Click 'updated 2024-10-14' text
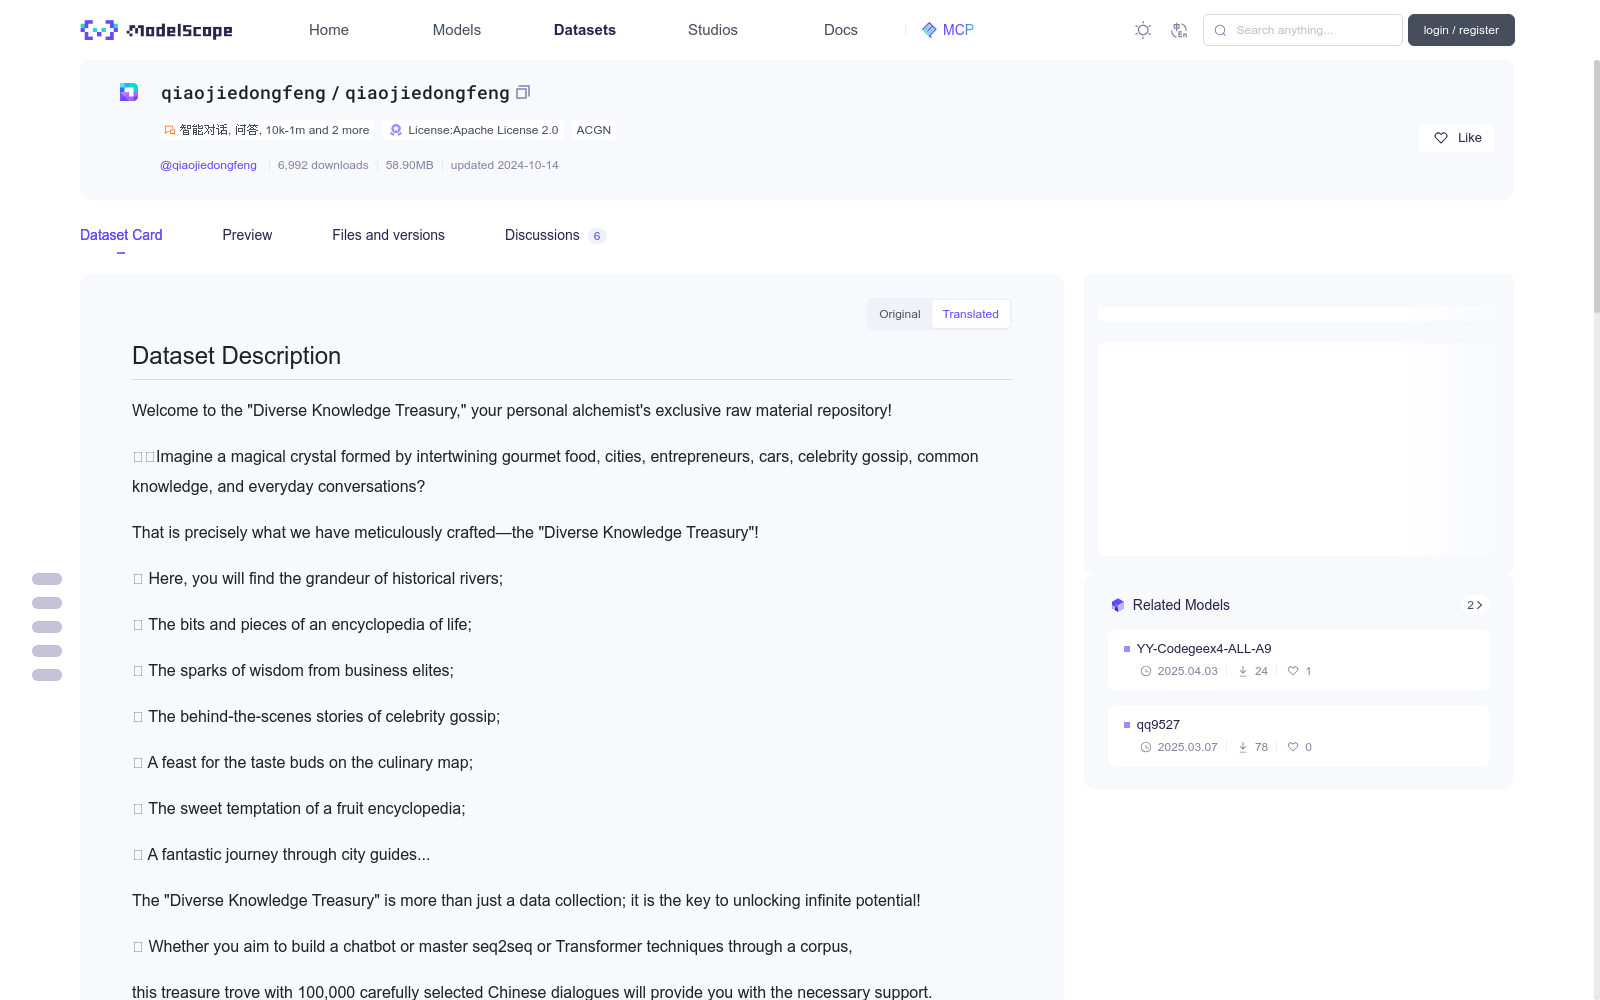1600x1000 pixels. tap(504, 165)
